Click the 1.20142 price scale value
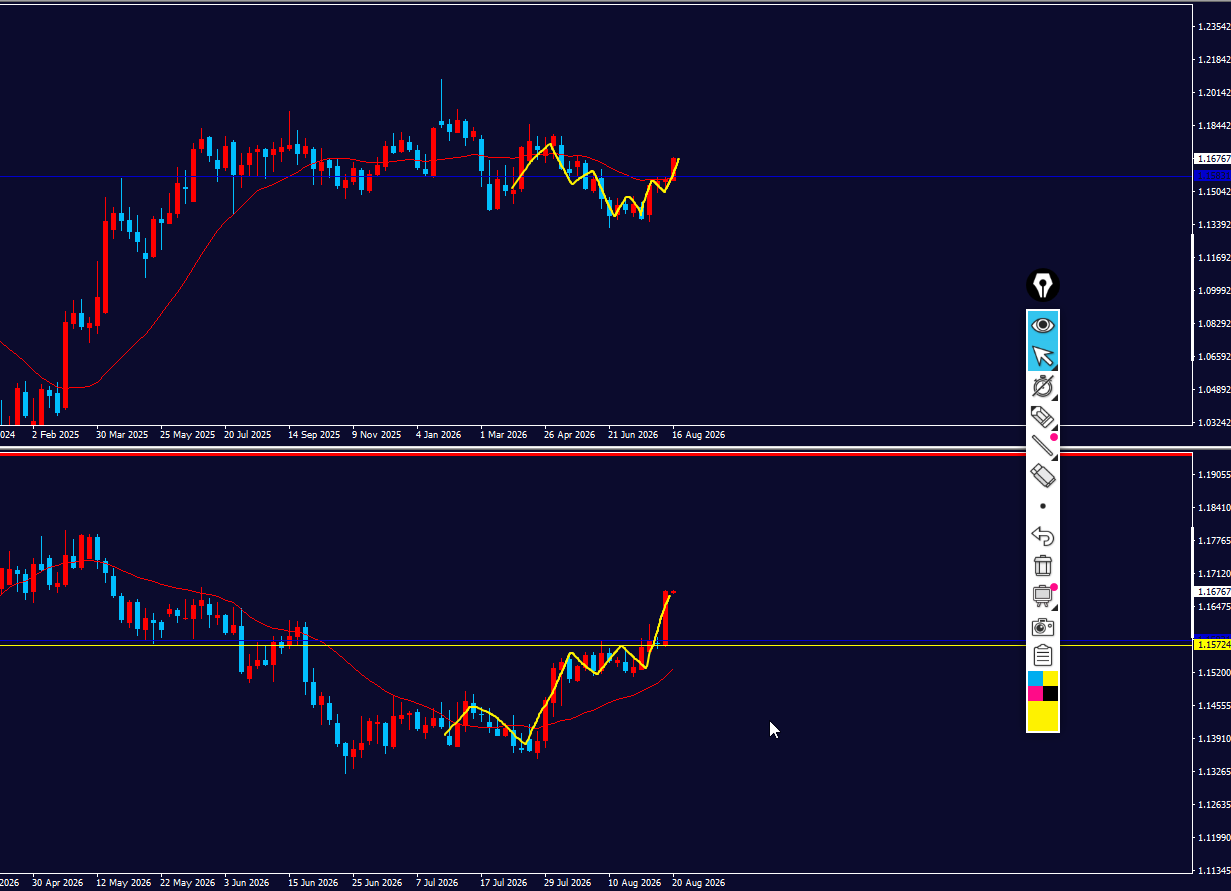1231x891 pixels. [x=1213, y=93]
